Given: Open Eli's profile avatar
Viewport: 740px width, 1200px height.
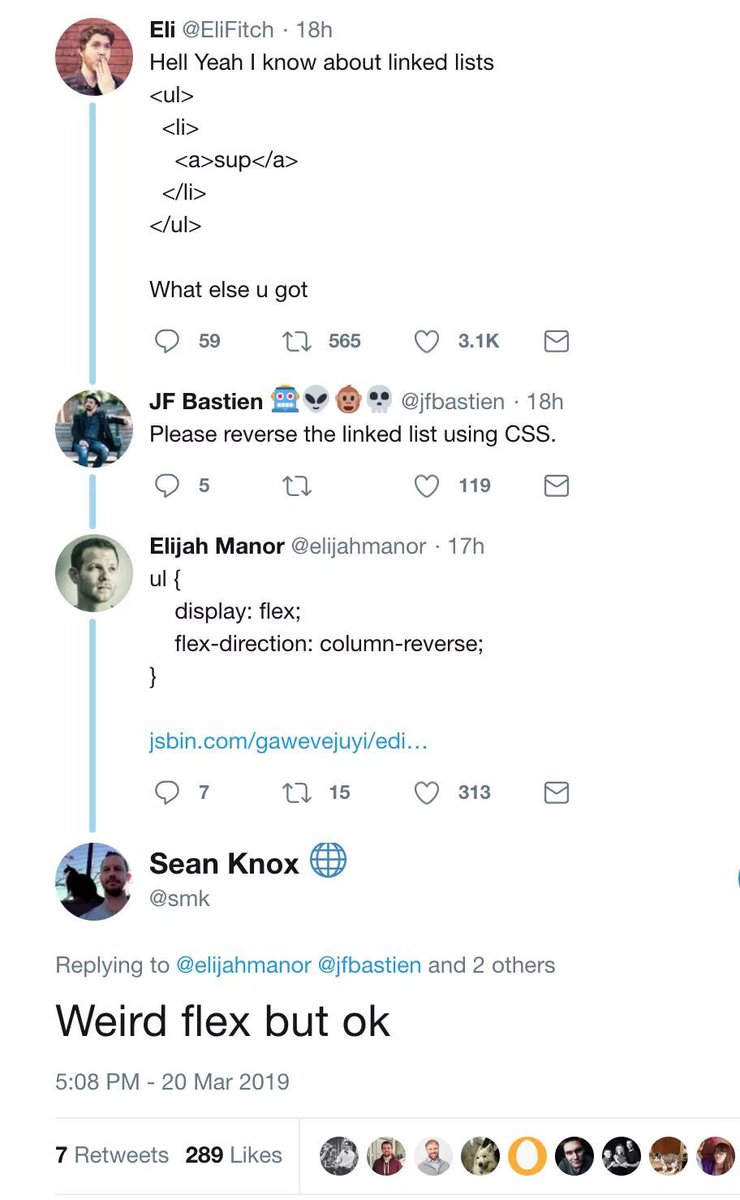Looking at the screenshot, I should [94, 56].
